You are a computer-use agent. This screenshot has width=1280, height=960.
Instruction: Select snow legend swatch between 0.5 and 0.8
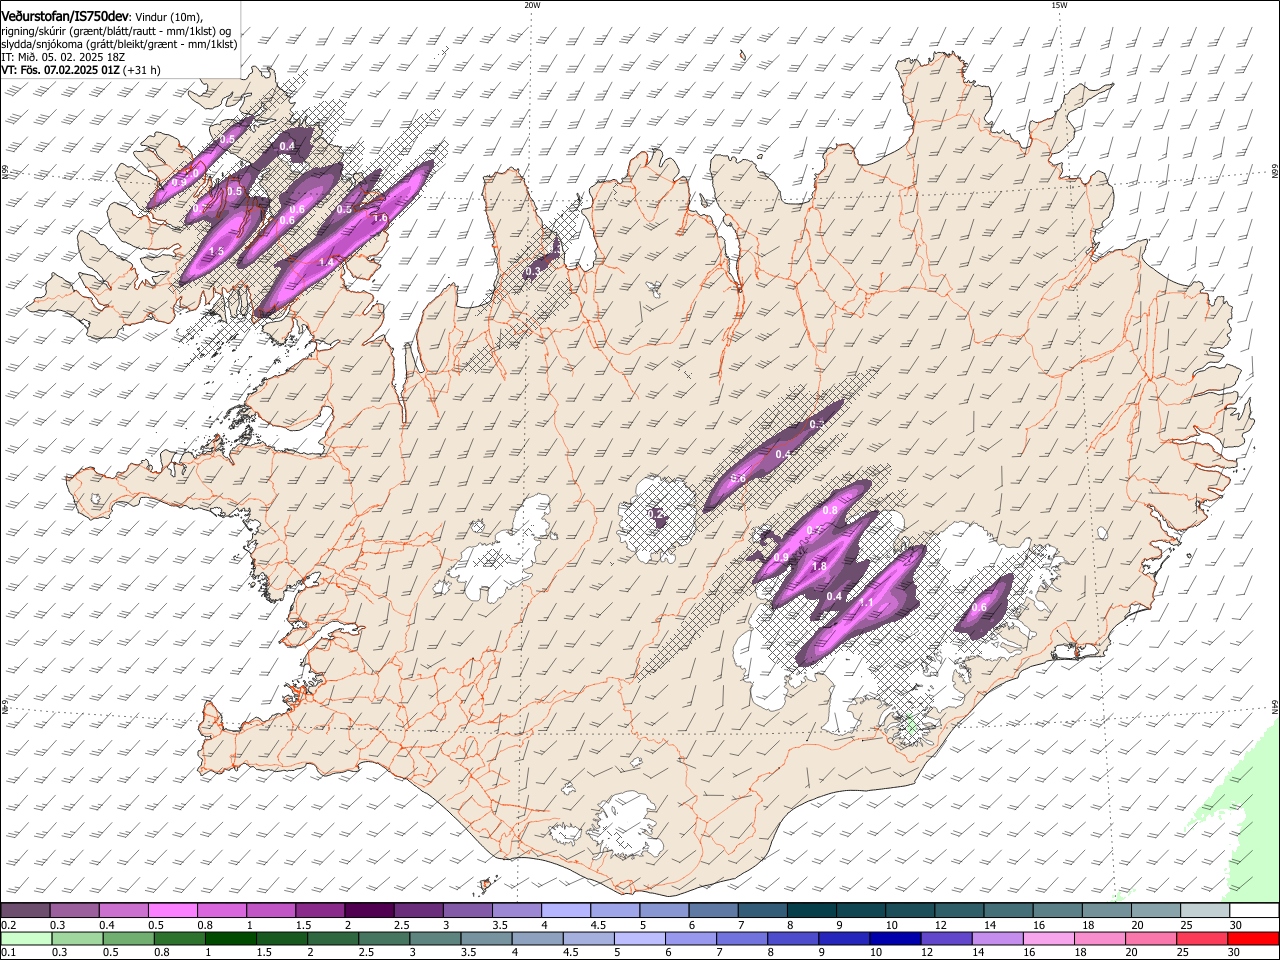[x=172, y=911]
